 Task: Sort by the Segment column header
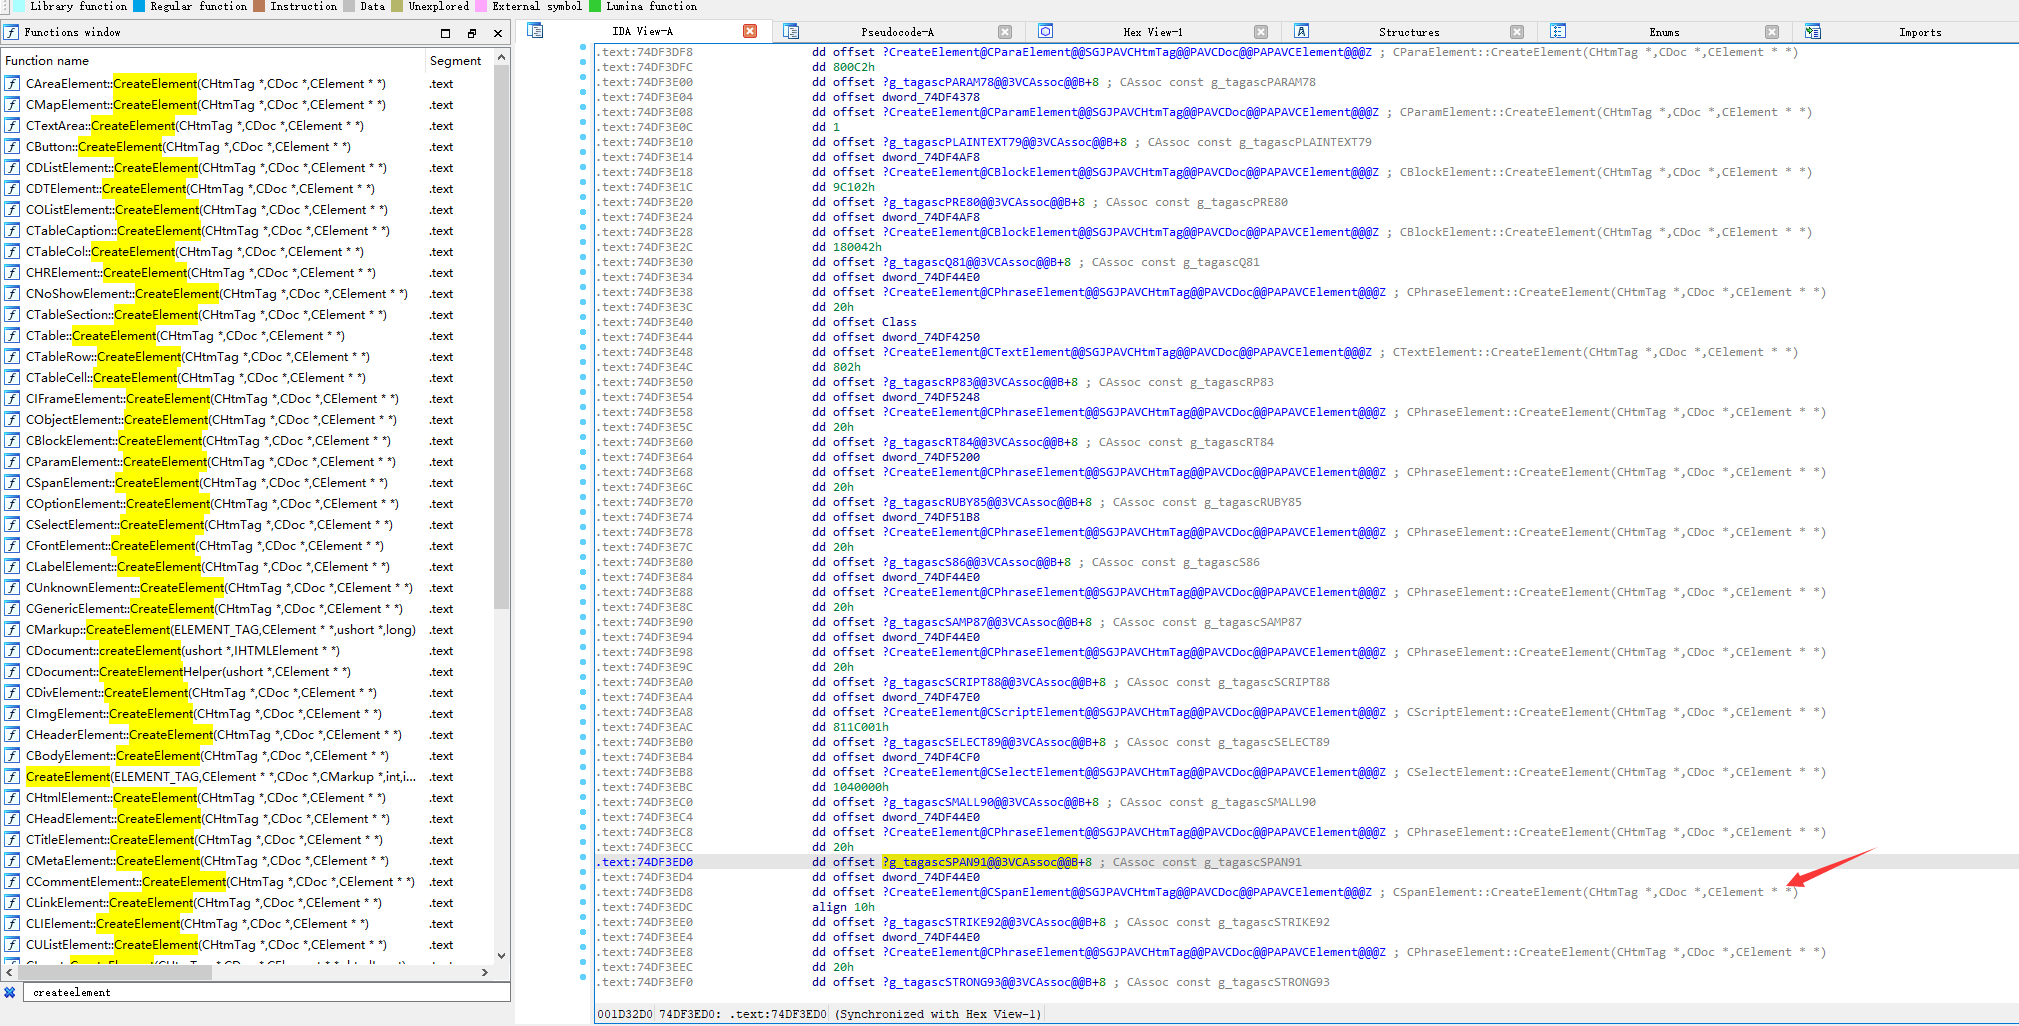(x=459, y=60)
